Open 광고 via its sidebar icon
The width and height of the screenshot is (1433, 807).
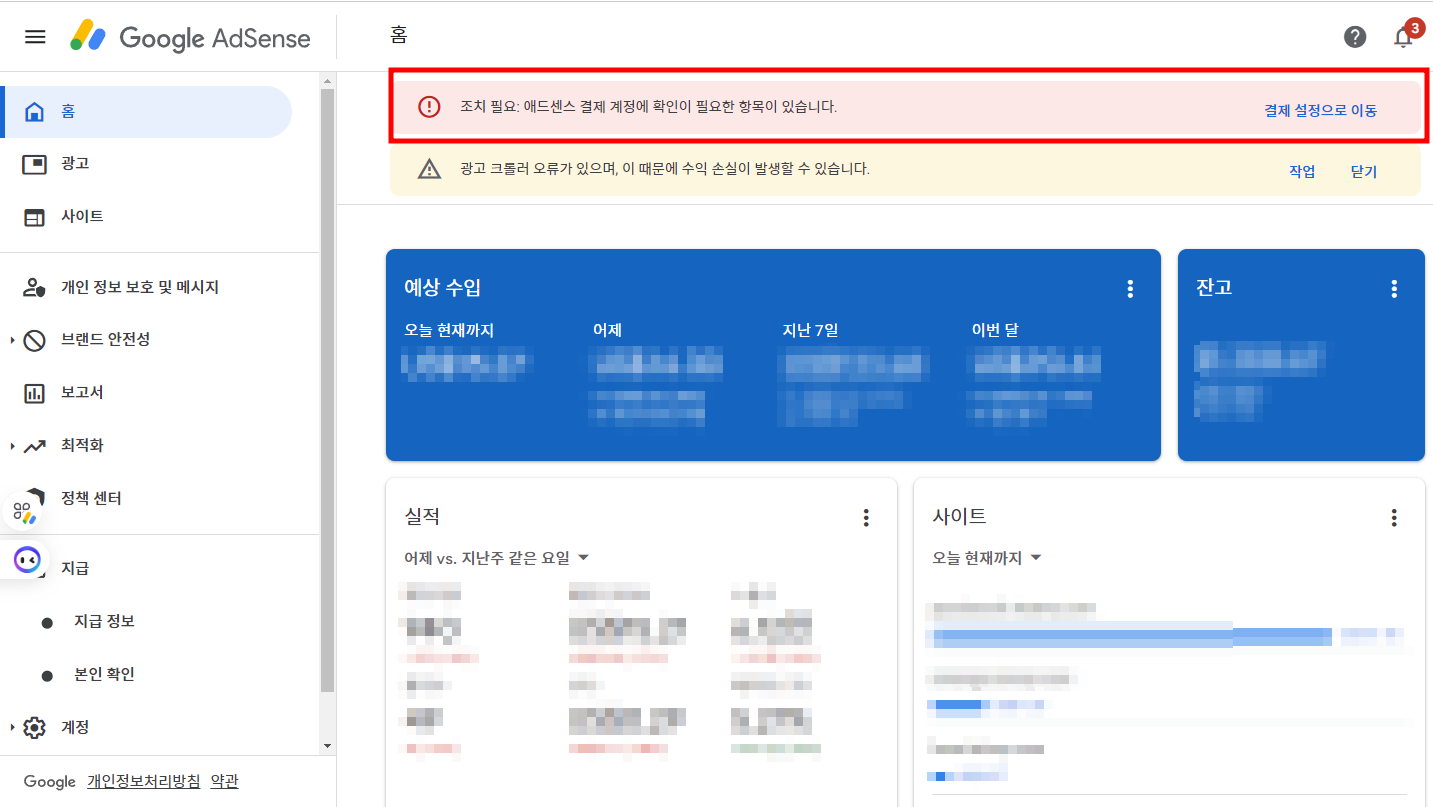tap(35, 163)
